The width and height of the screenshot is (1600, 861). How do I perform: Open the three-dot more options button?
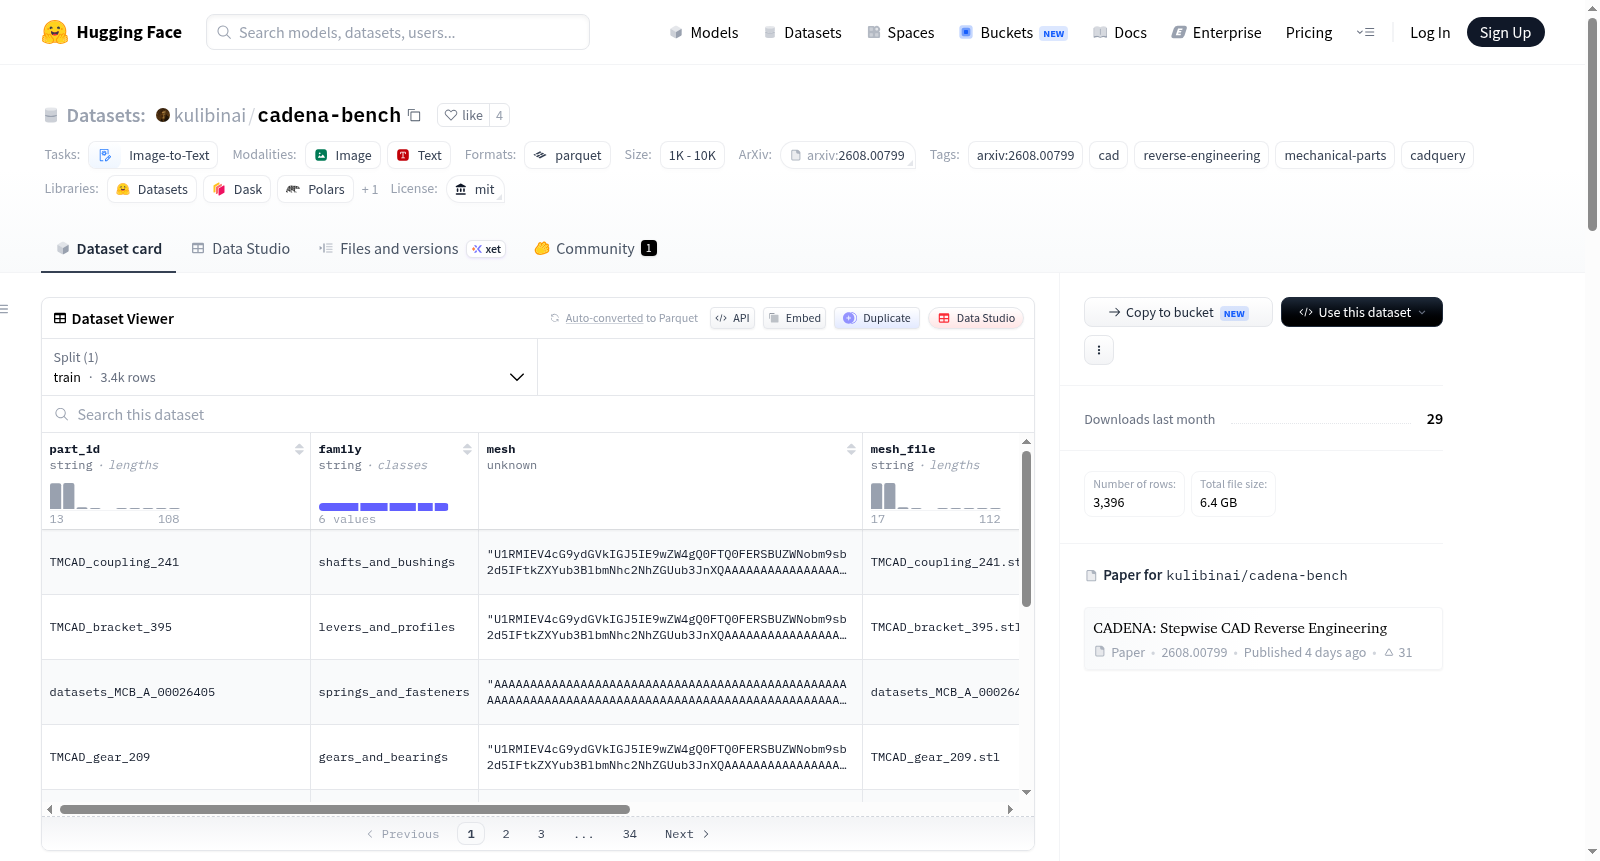1099,350
